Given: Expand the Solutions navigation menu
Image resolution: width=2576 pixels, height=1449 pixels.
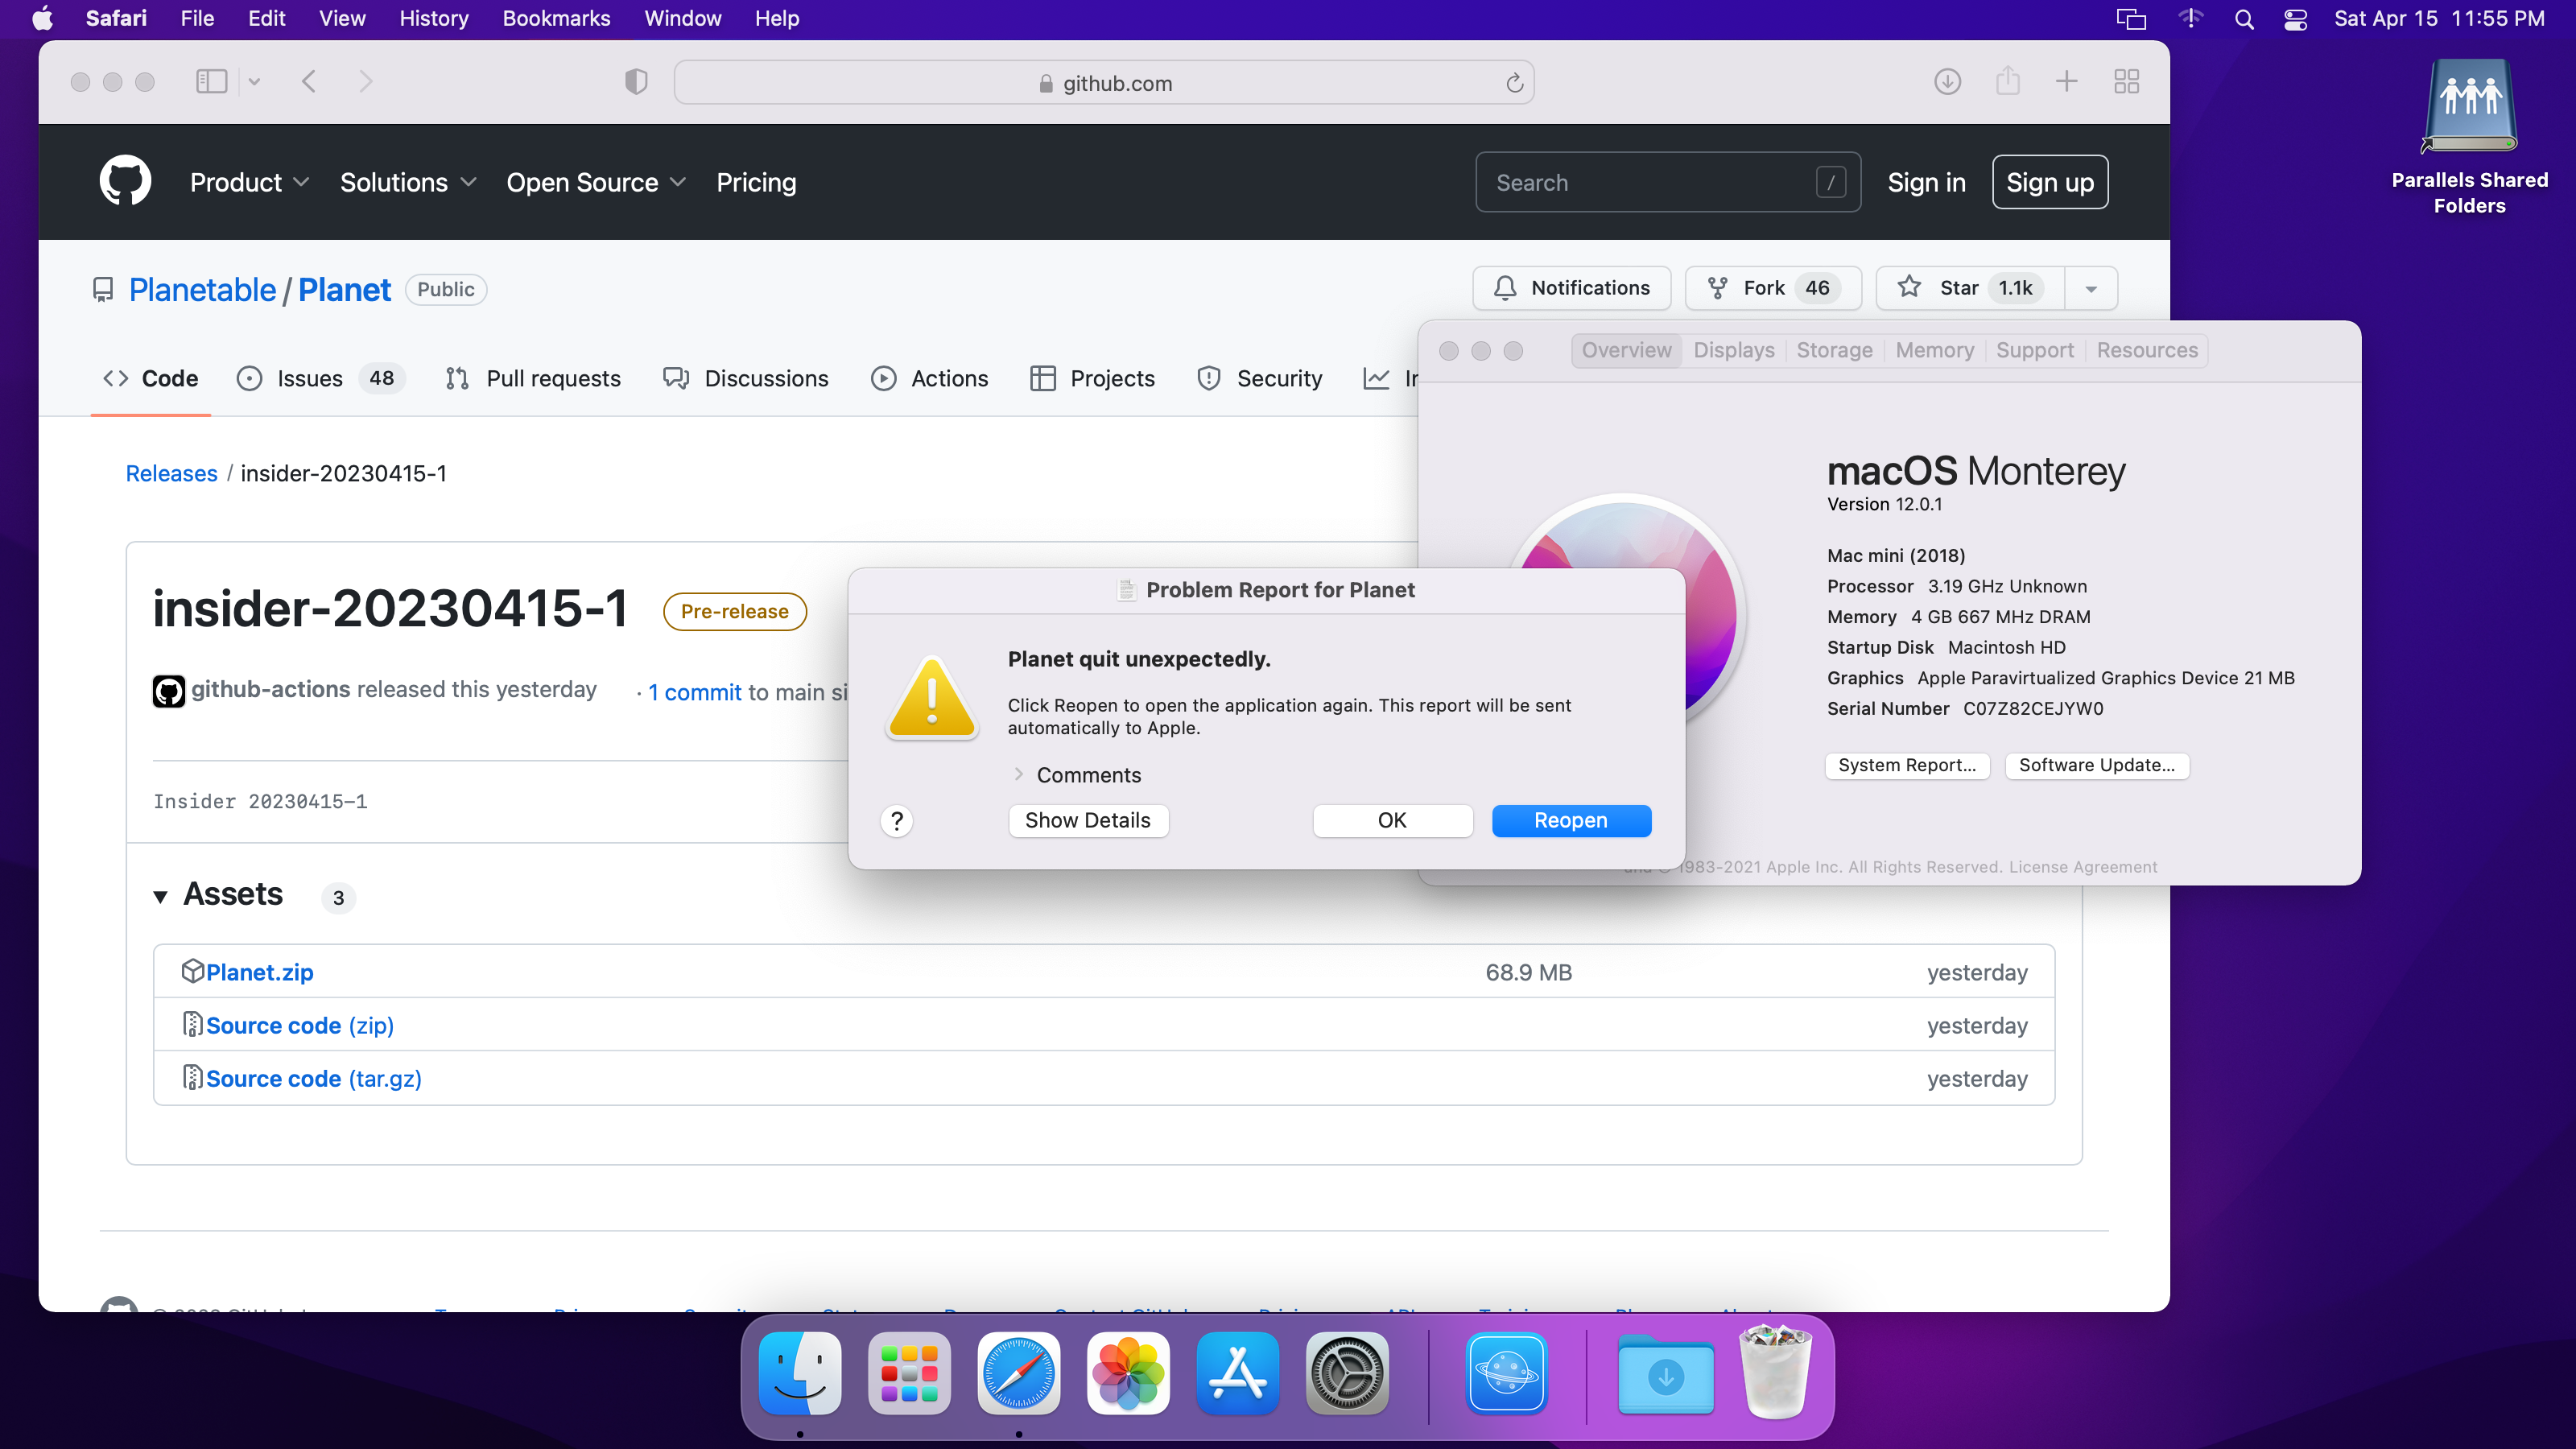Looking at the screenshot, I should coord(407,182).
